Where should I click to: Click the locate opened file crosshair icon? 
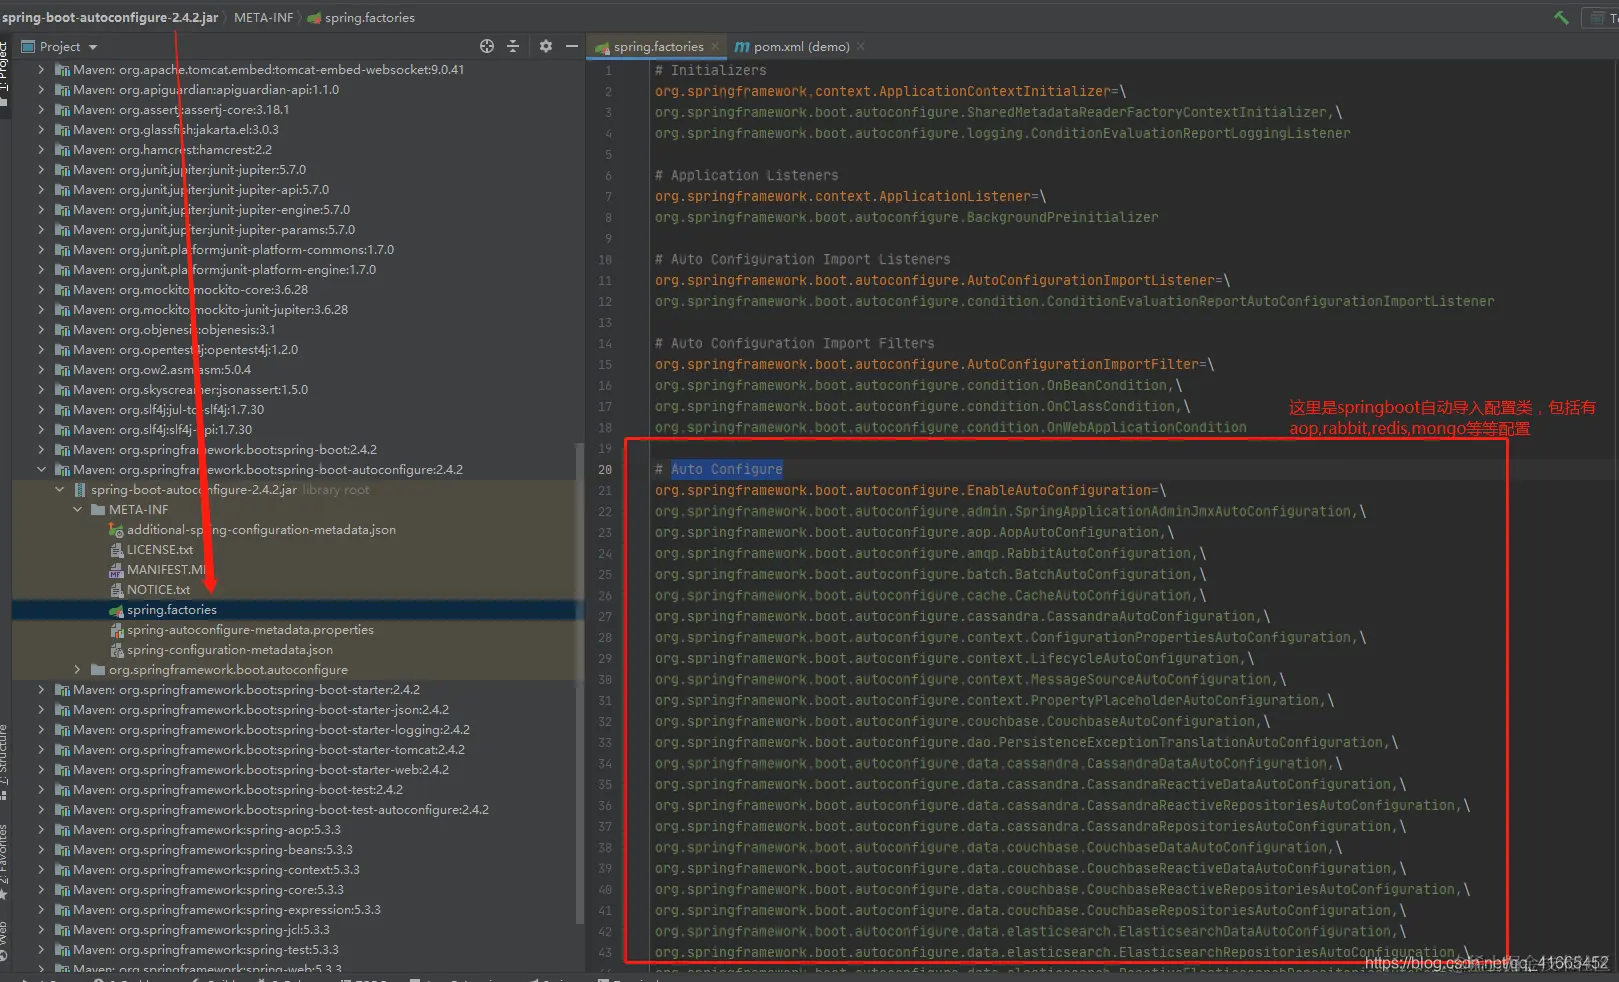coord(487,46)
